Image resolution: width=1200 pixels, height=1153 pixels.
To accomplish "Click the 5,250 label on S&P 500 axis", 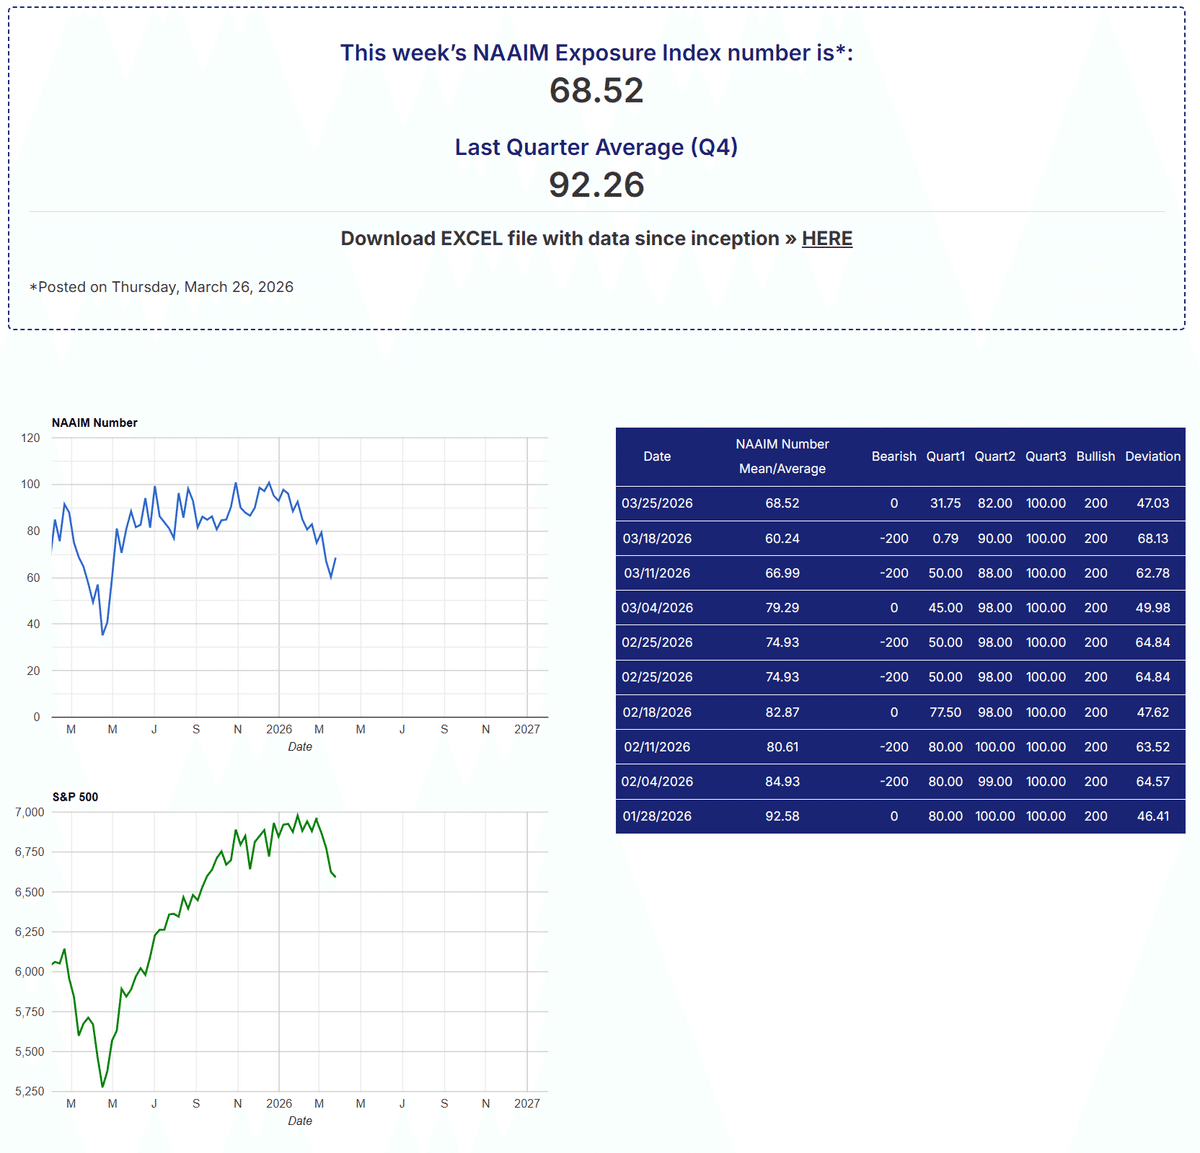I will (29, 1091).
